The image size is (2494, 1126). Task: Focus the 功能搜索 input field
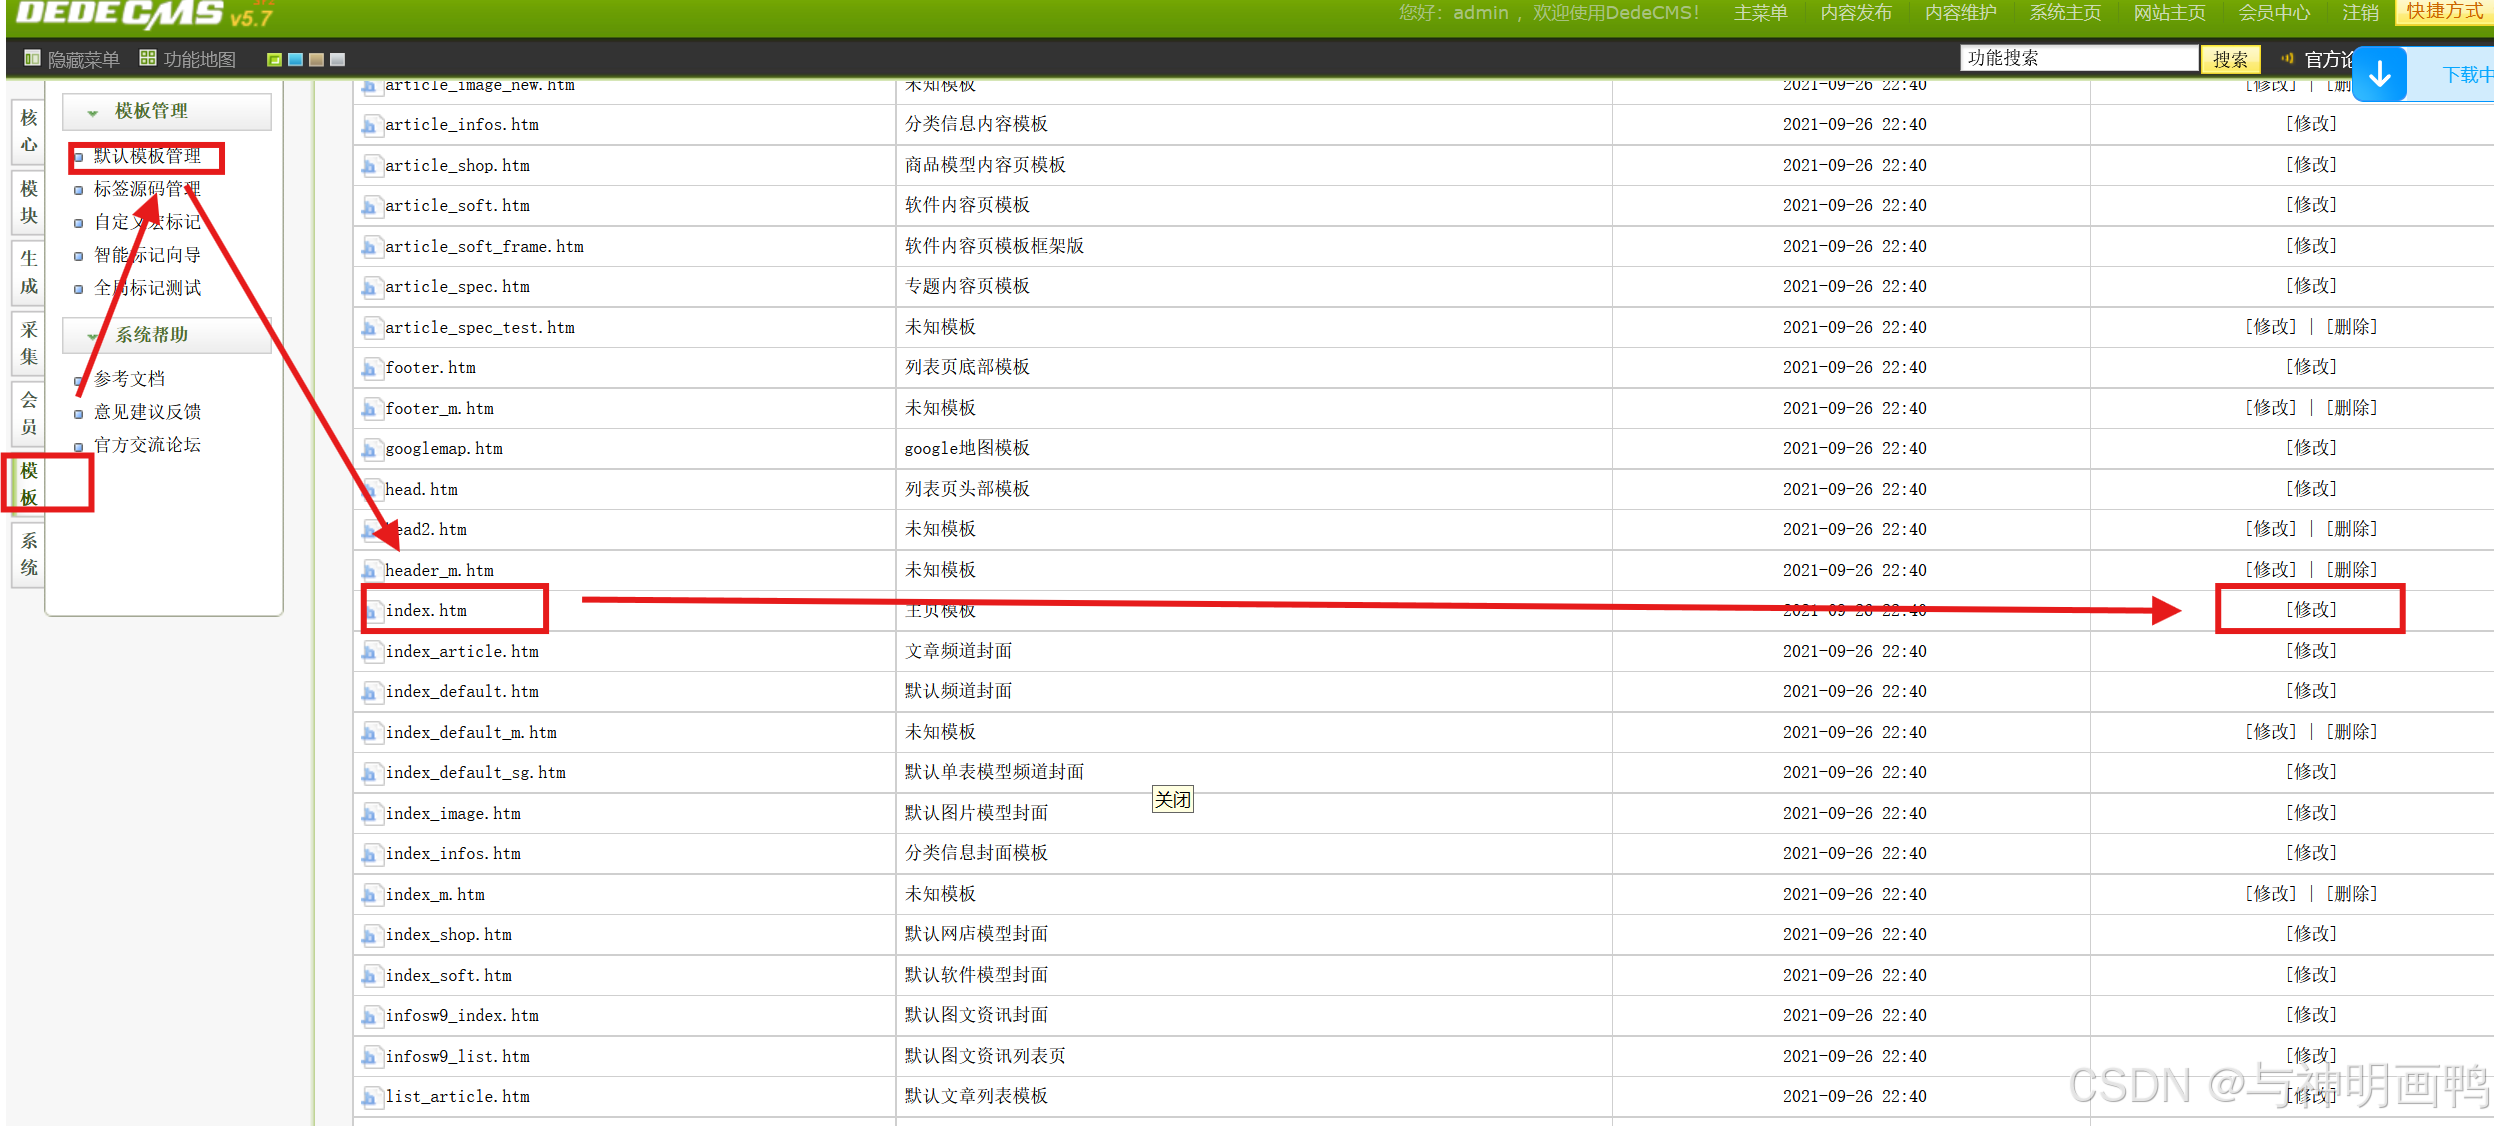(2078, 59)
